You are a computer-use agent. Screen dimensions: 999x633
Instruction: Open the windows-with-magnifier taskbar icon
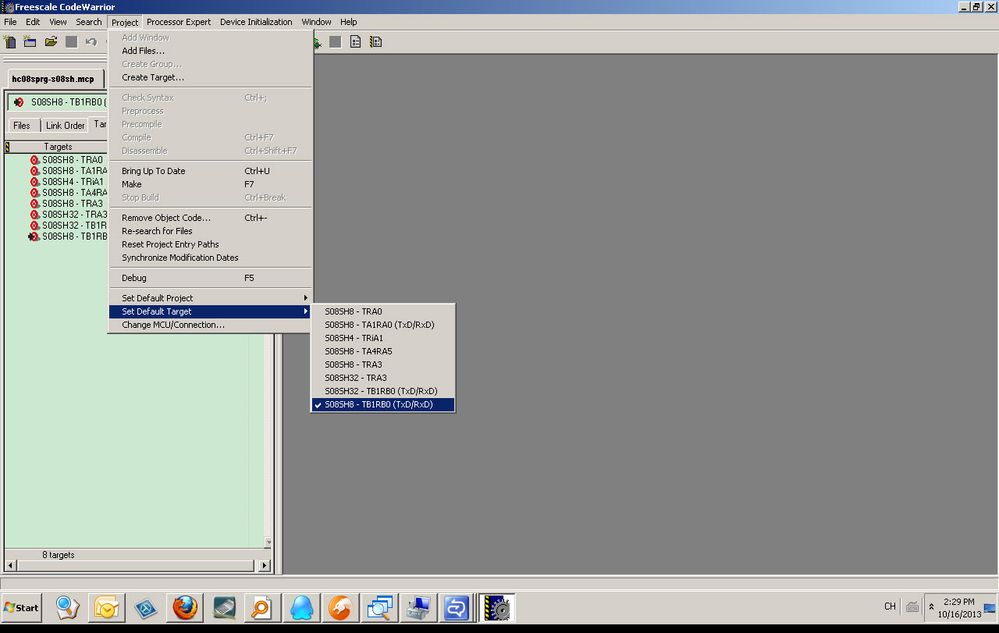point(379,607)
